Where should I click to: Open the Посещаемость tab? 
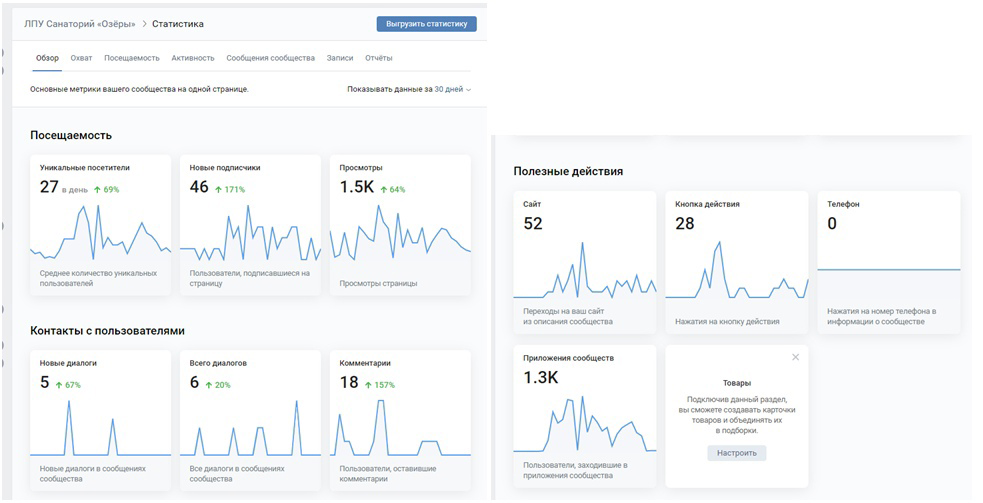click(132, 58)
